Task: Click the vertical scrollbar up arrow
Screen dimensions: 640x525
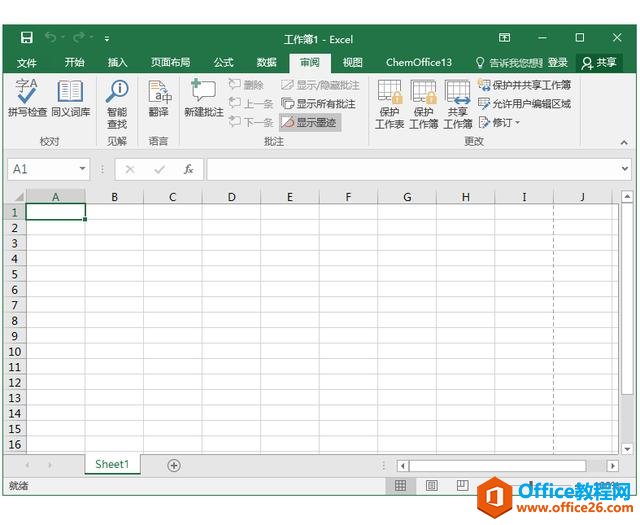Action: coord(627,197)
